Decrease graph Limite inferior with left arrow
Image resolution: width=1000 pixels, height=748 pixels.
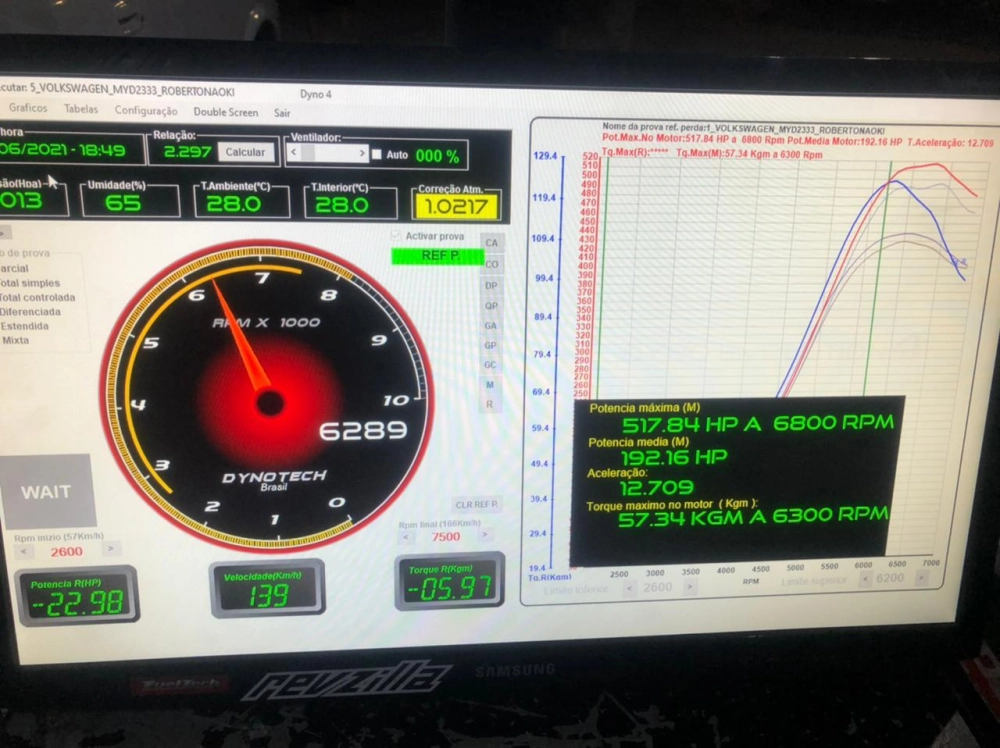click(x=629, y=588)
